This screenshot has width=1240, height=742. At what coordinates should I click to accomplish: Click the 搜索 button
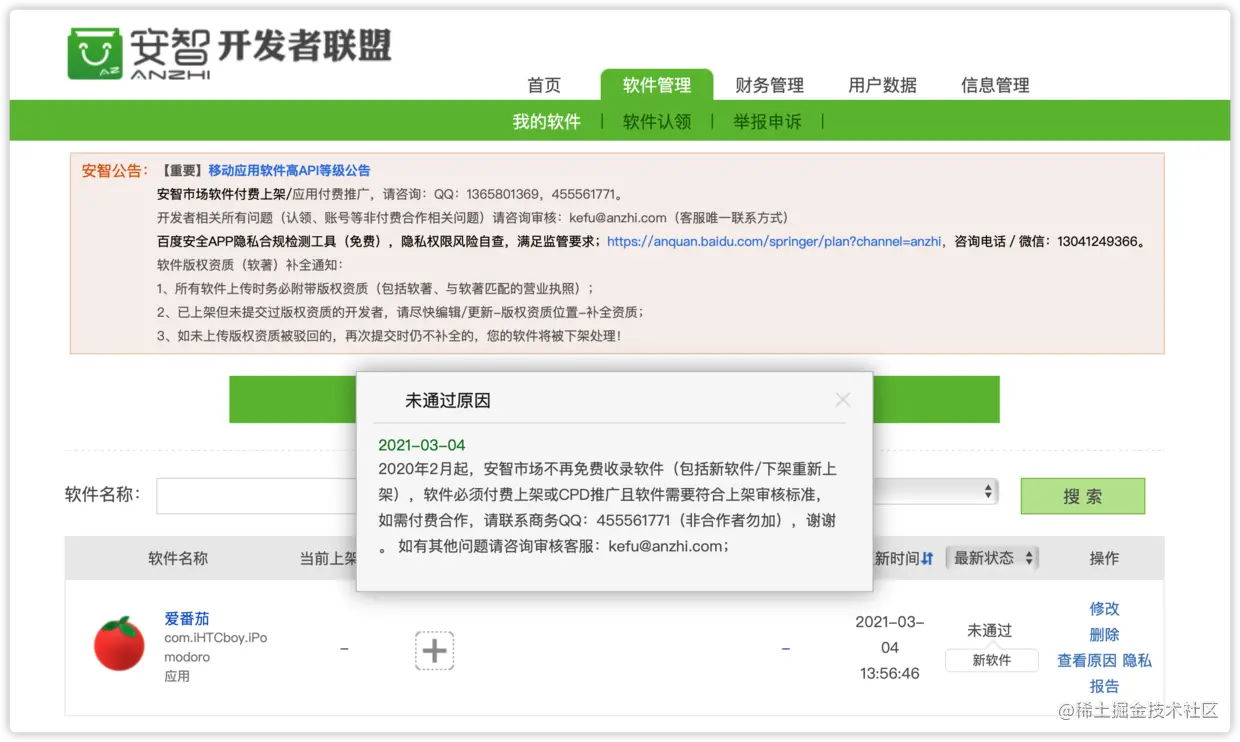pyautogui.click(x=1082, y=496)
